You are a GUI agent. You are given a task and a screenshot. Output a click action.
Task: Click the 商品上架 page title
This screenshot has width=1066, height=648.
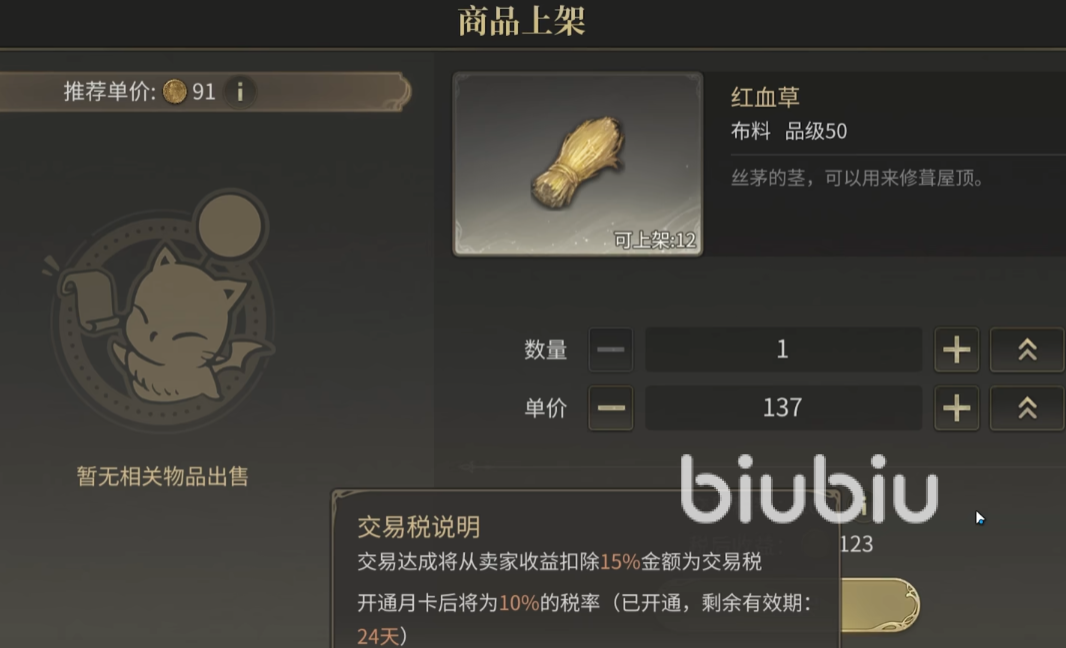(x=521, y=21)
